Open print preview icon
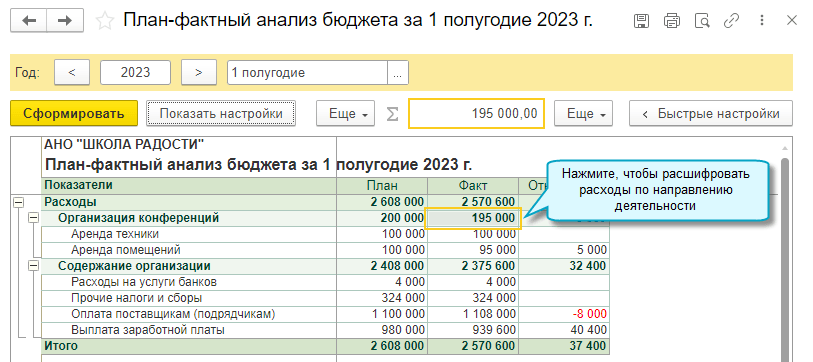The height and width of the screenshot is (362, 813). click(x=702, y=21)
